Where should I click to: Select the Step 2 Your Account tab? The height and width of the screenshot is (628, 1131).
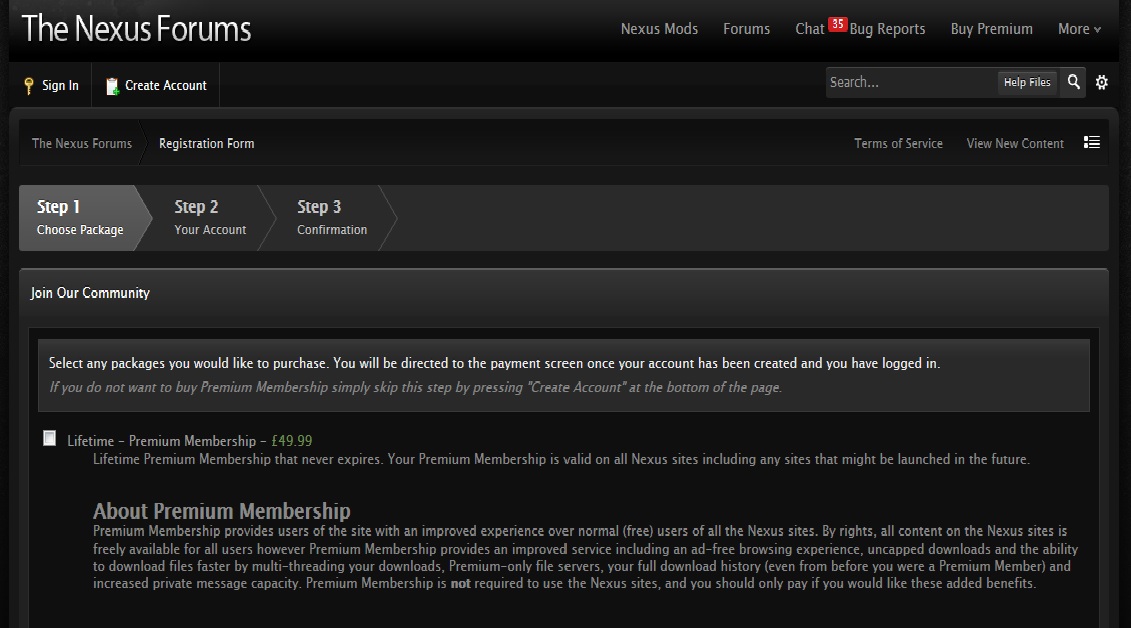point(210,218)
